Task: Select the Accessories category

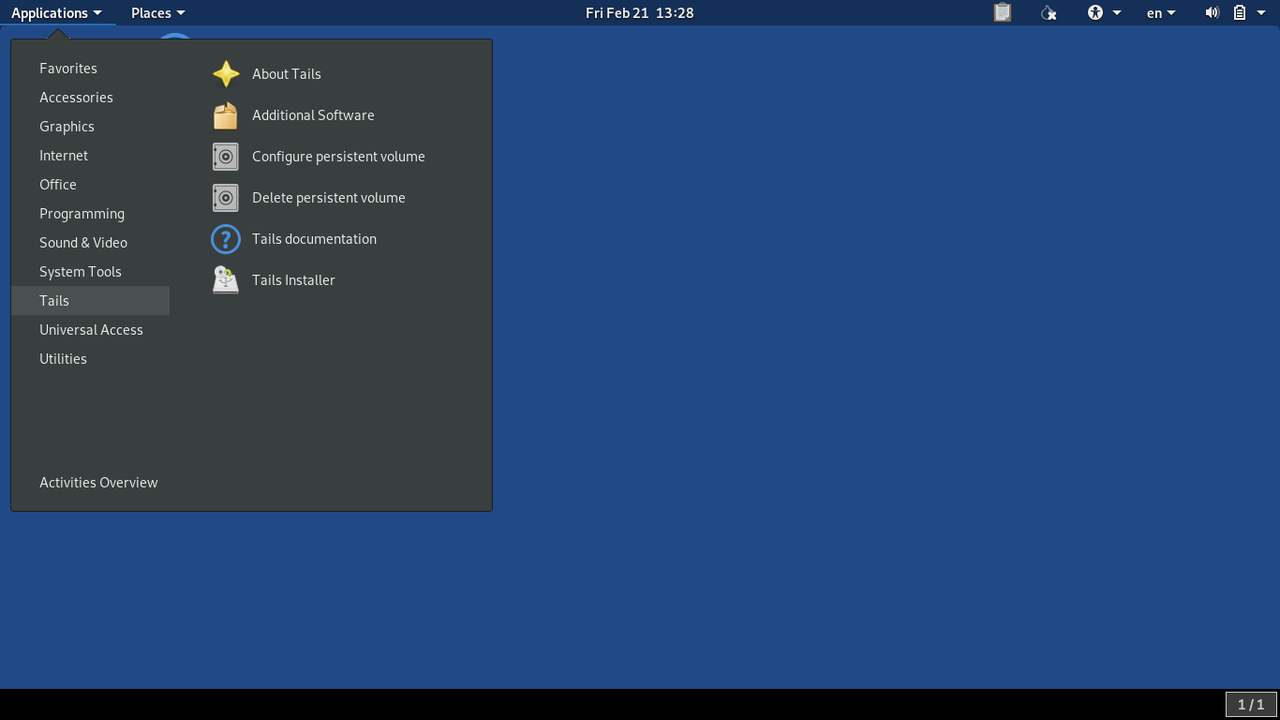Action: click(x=90, y=97)
